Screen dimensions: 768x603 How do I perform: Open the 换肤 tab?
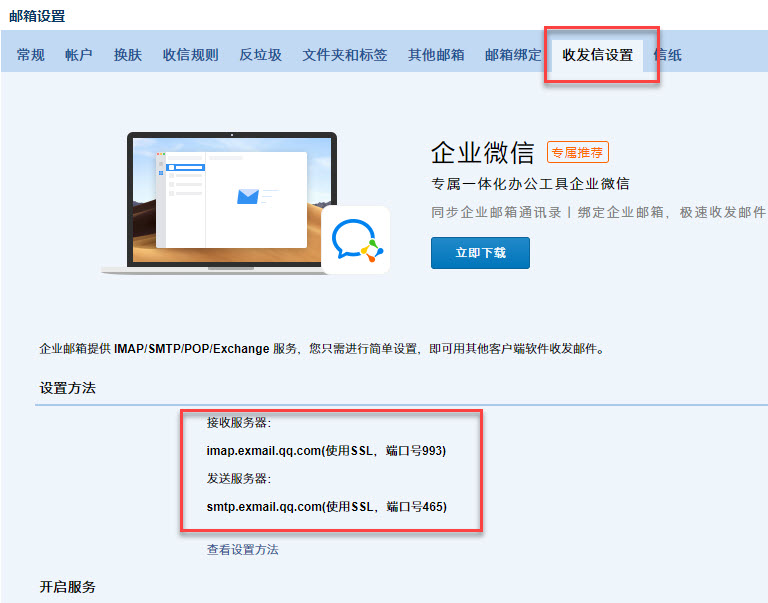click(x=128, y=55)
